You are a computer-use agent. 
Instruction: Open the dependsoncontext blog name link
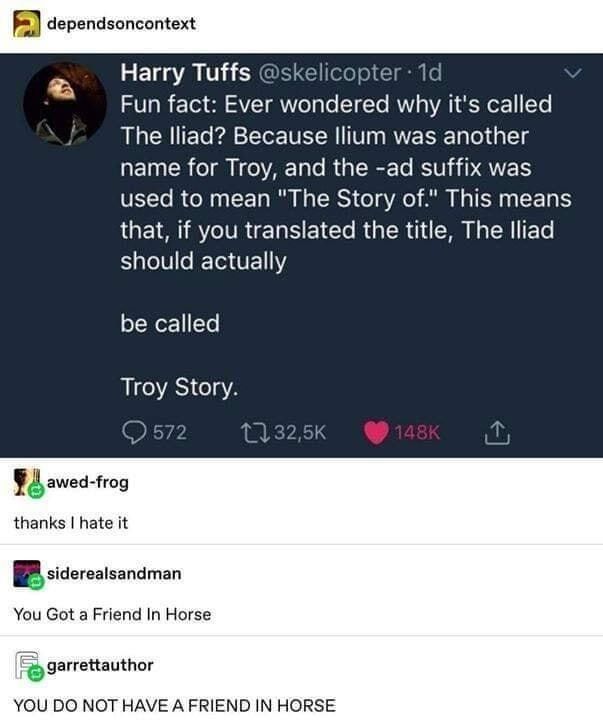click(121, 24)
